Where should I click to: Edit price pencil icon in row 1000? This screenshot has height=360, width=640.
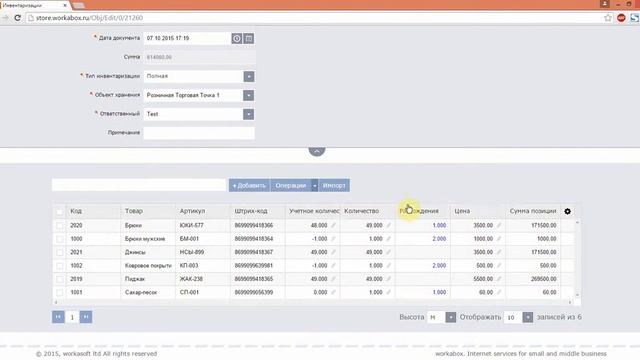499,239
